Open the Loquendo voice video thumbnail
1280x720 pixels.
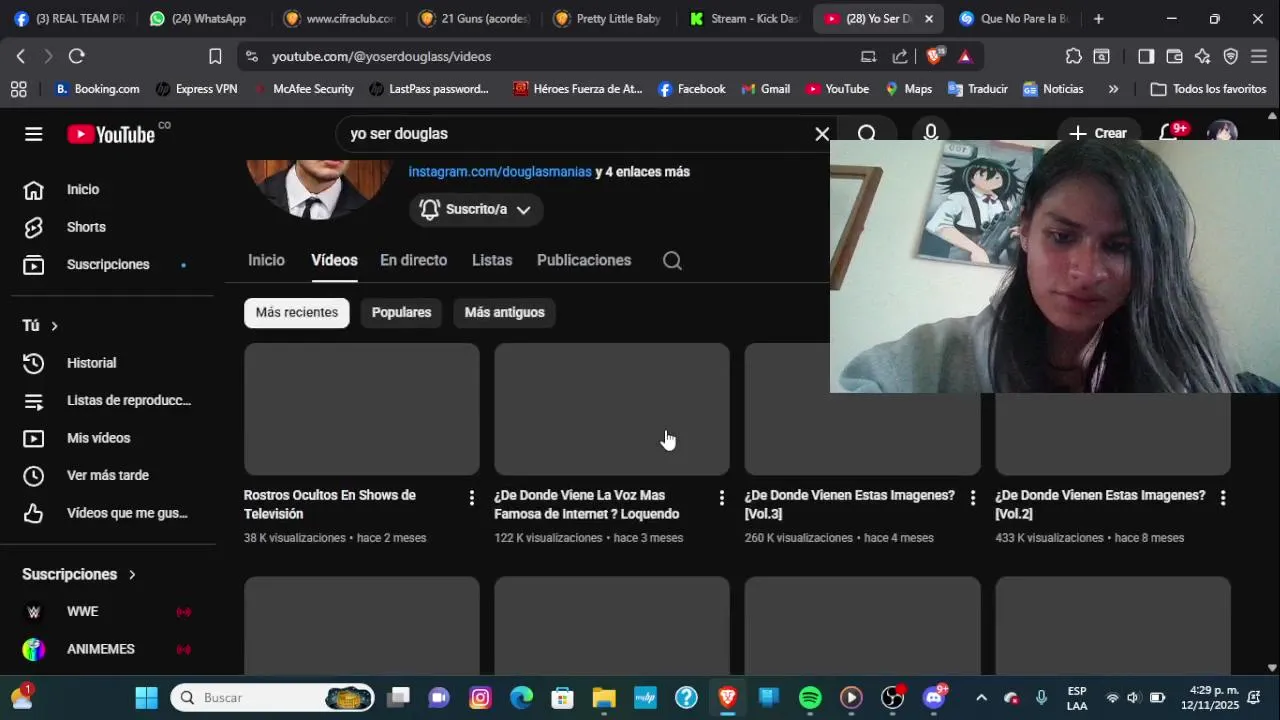coord(612,409)
